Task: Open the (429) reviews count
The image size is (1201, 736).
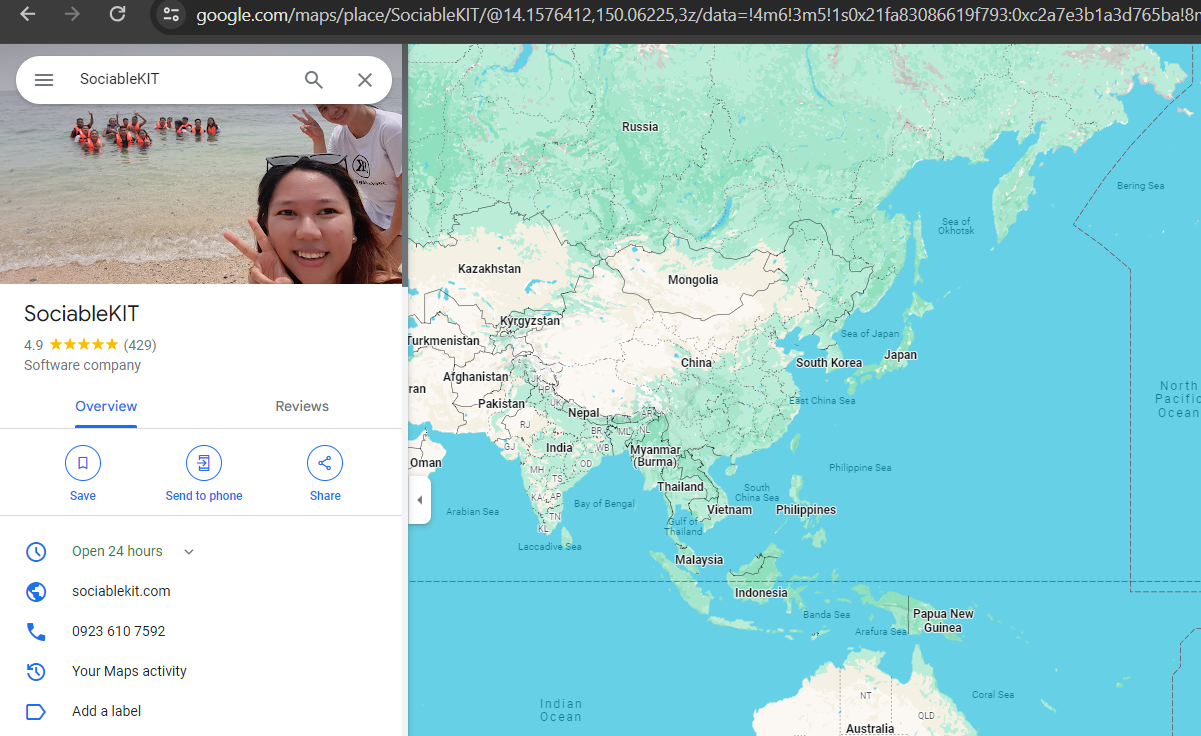Action: point(140,345)
